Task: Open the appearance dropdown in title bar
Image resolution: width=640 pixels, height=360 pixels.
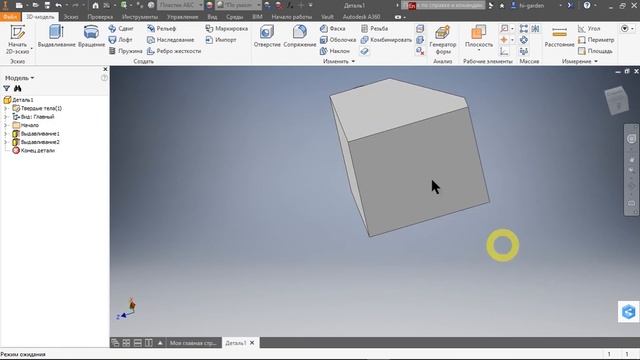Action: pyautogui.click(x=238, y=5)
